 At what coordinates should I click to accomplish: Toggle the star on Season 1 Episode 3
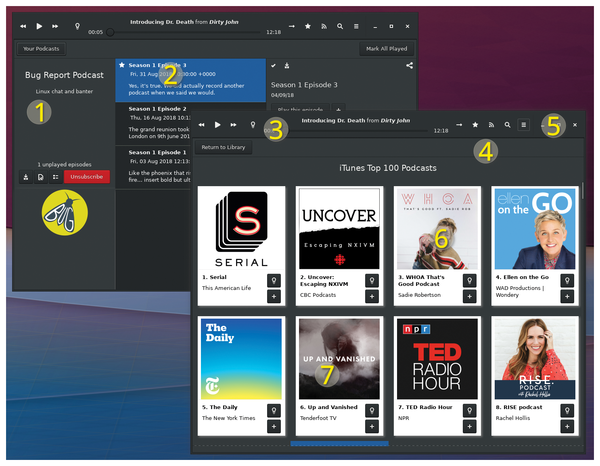click(122, 65)
